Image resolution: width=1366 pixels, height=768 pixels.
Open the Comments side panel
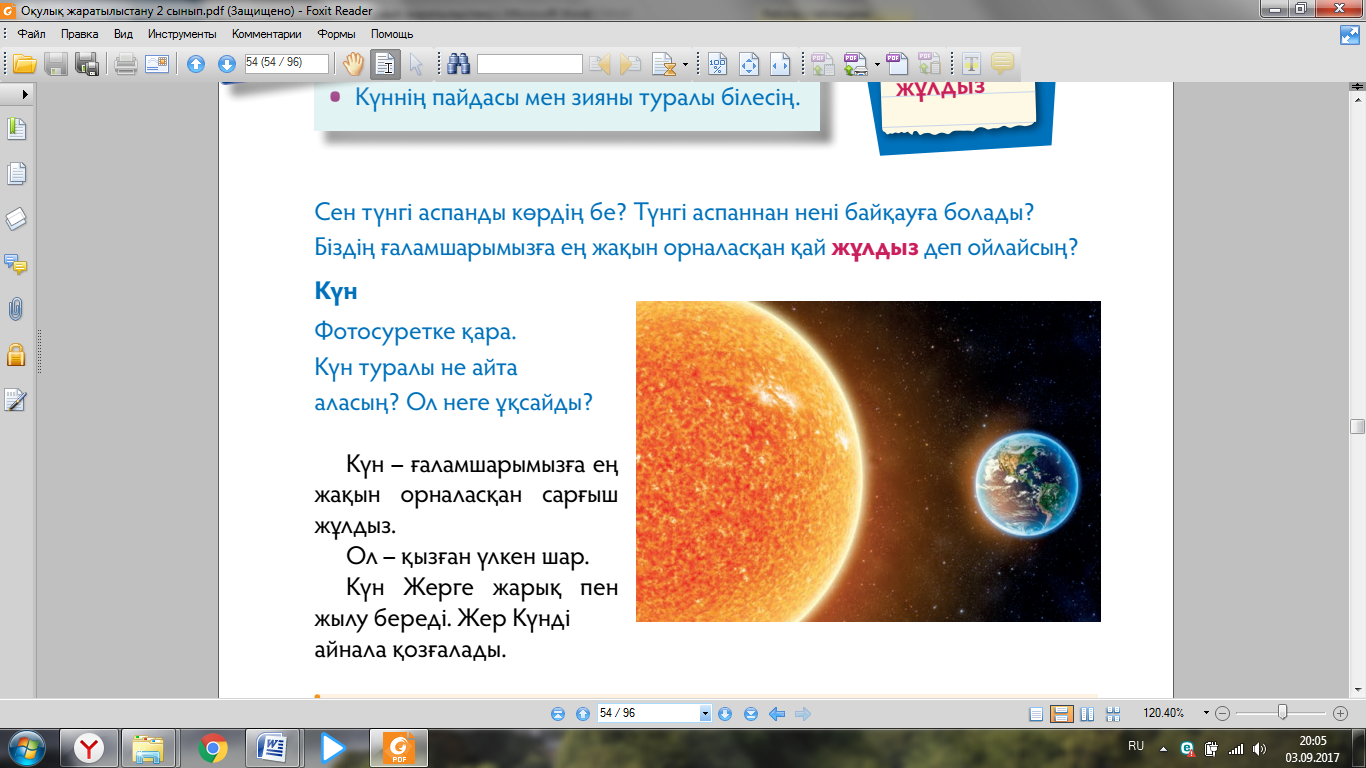16,265
